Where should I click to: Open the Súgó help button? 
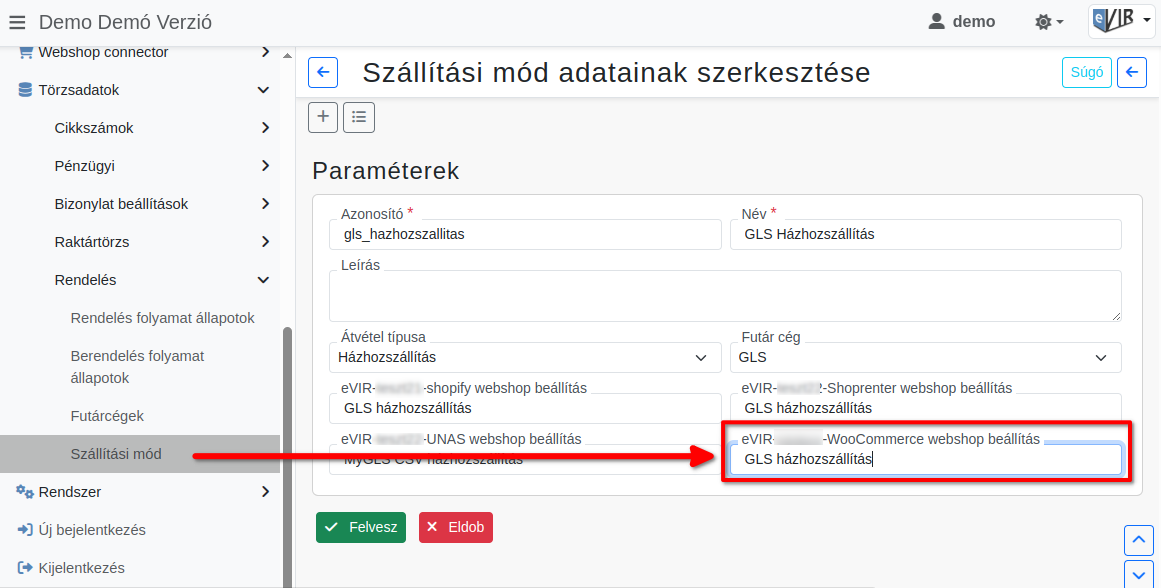pyautogui.click(x=1086, y=73)
